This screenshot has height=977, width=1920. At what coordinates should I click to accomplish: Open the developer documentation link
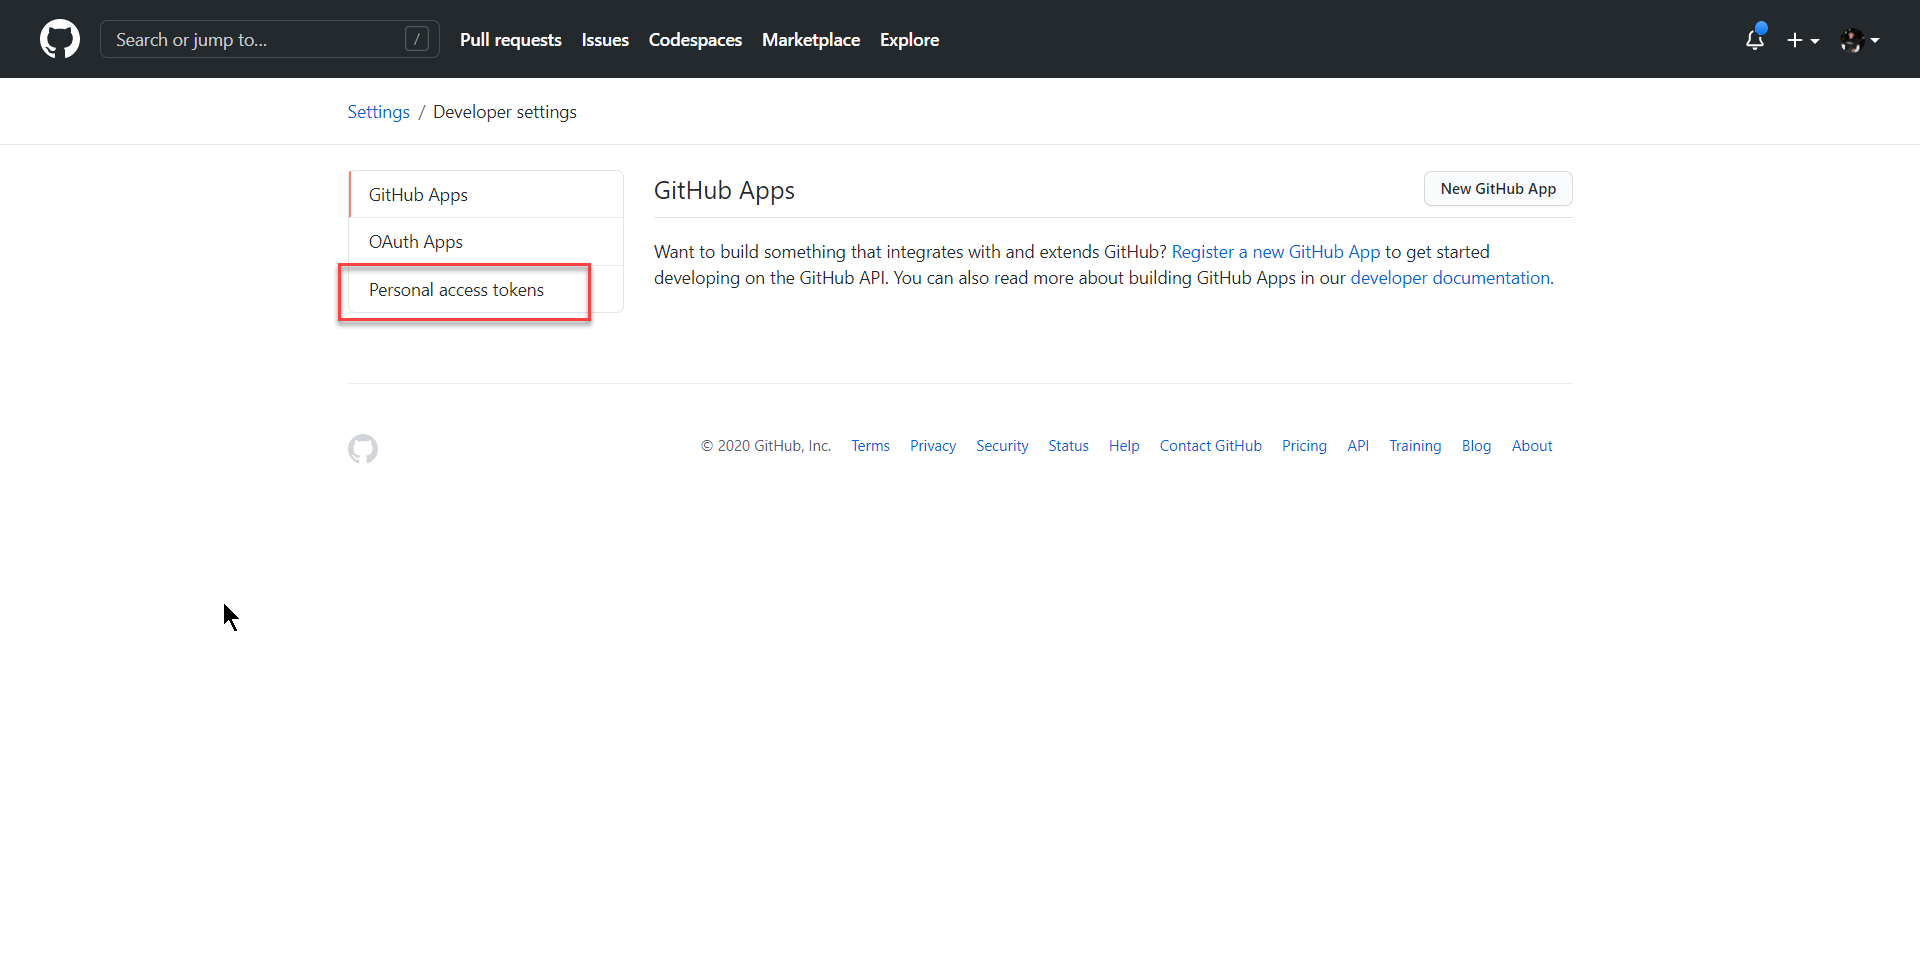point(1449,278)
